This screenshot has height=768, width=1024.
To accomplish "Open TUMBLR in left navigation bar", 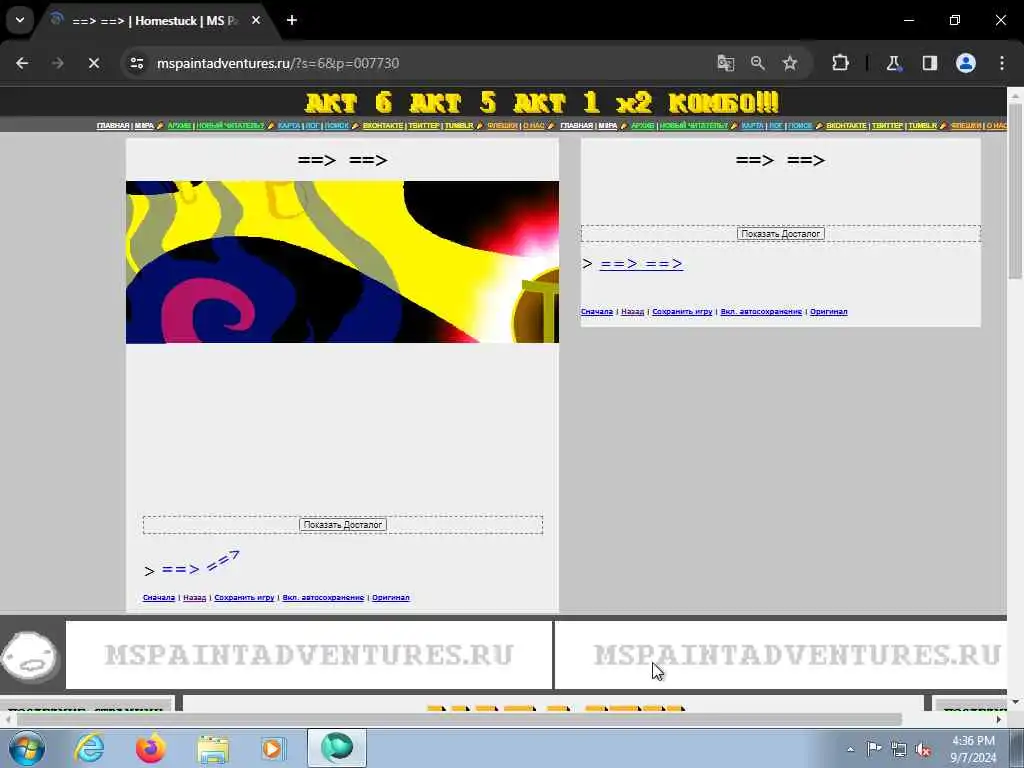I will [459, 125].
